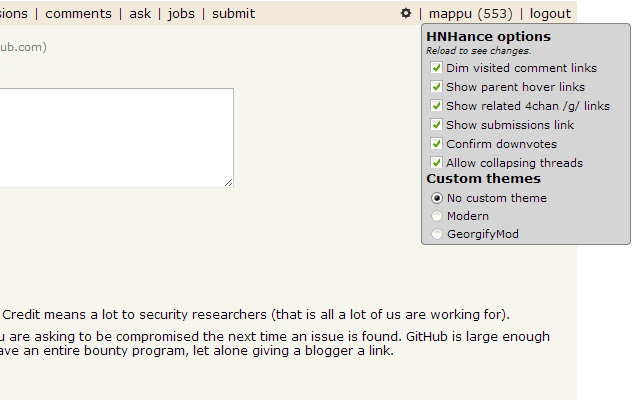Click the logout link
The height and width of the screenshot is (400, 640).
click(550, 14)
